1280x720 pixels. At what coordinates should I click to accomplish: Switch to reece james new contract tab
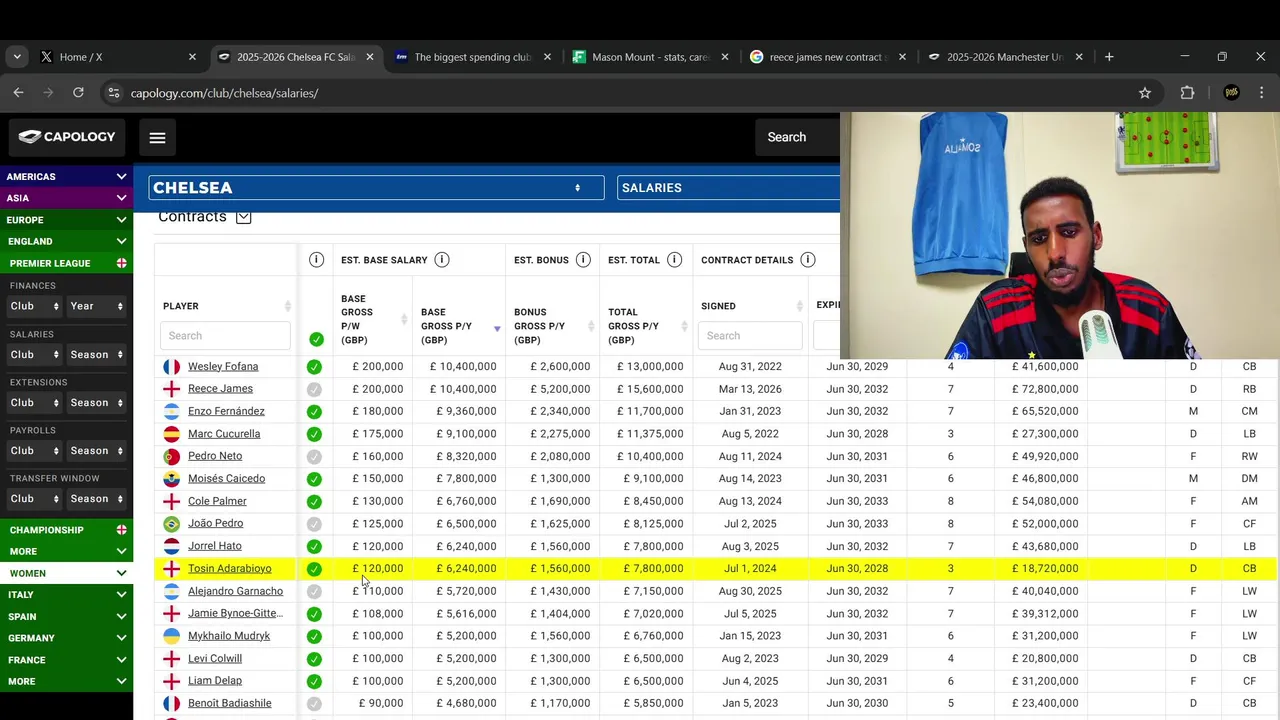pyautogui.click(x=826, y=57)
